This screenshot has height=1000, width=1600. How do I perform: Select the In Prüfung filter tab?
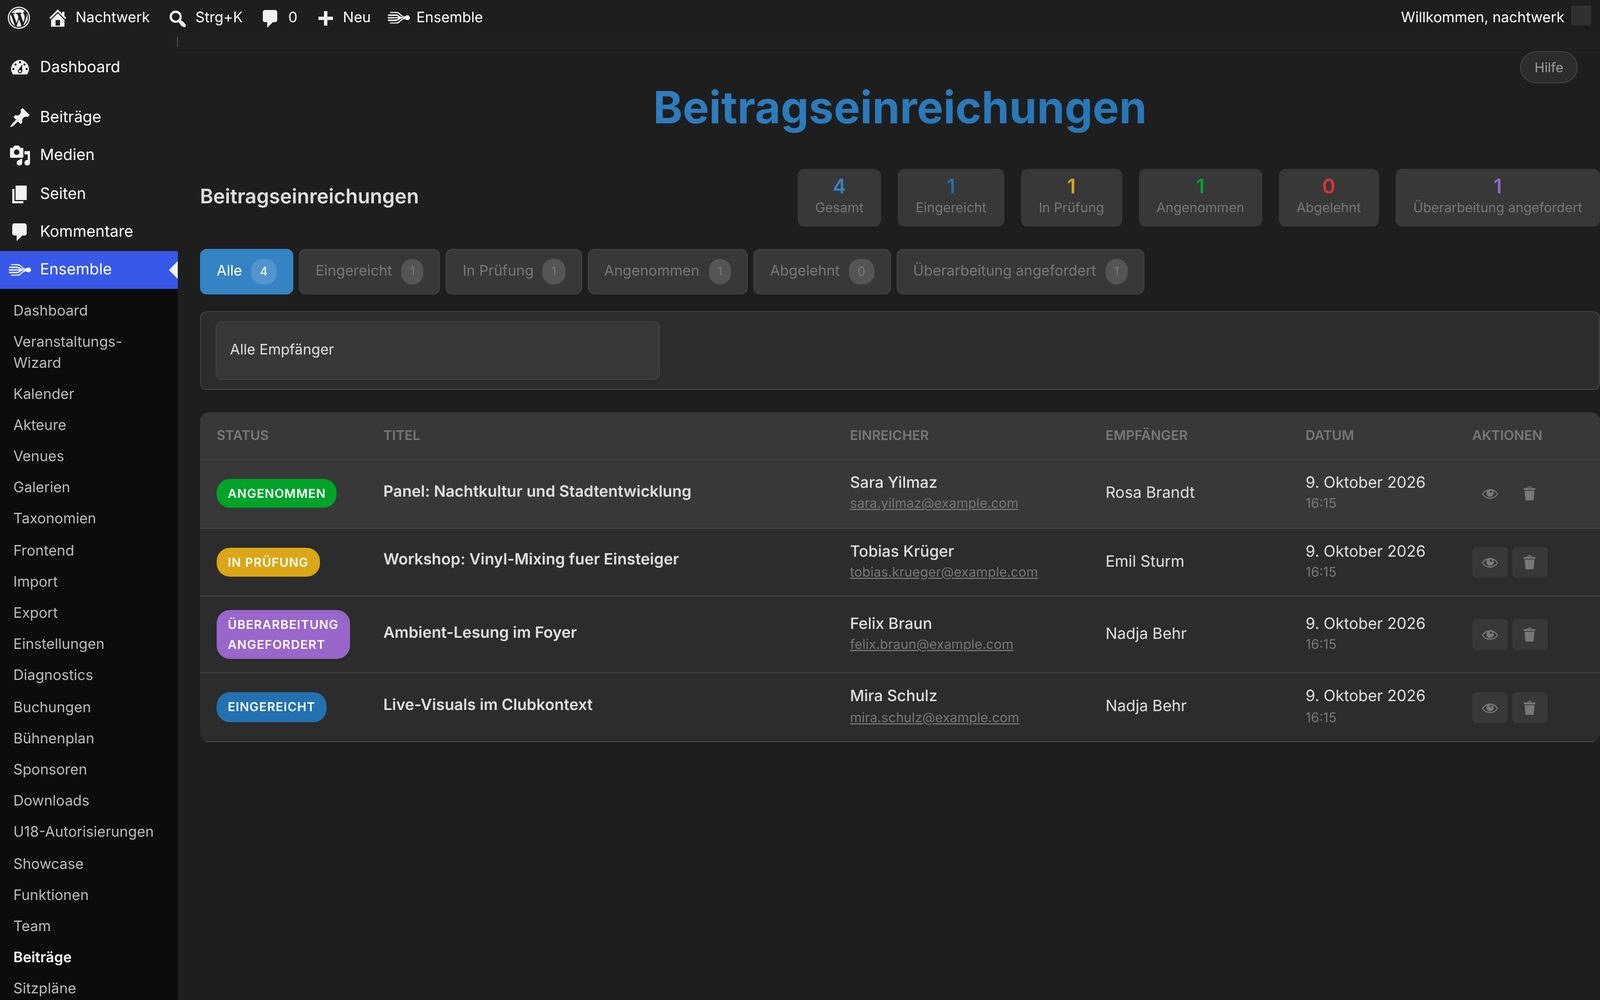point(513,271)
